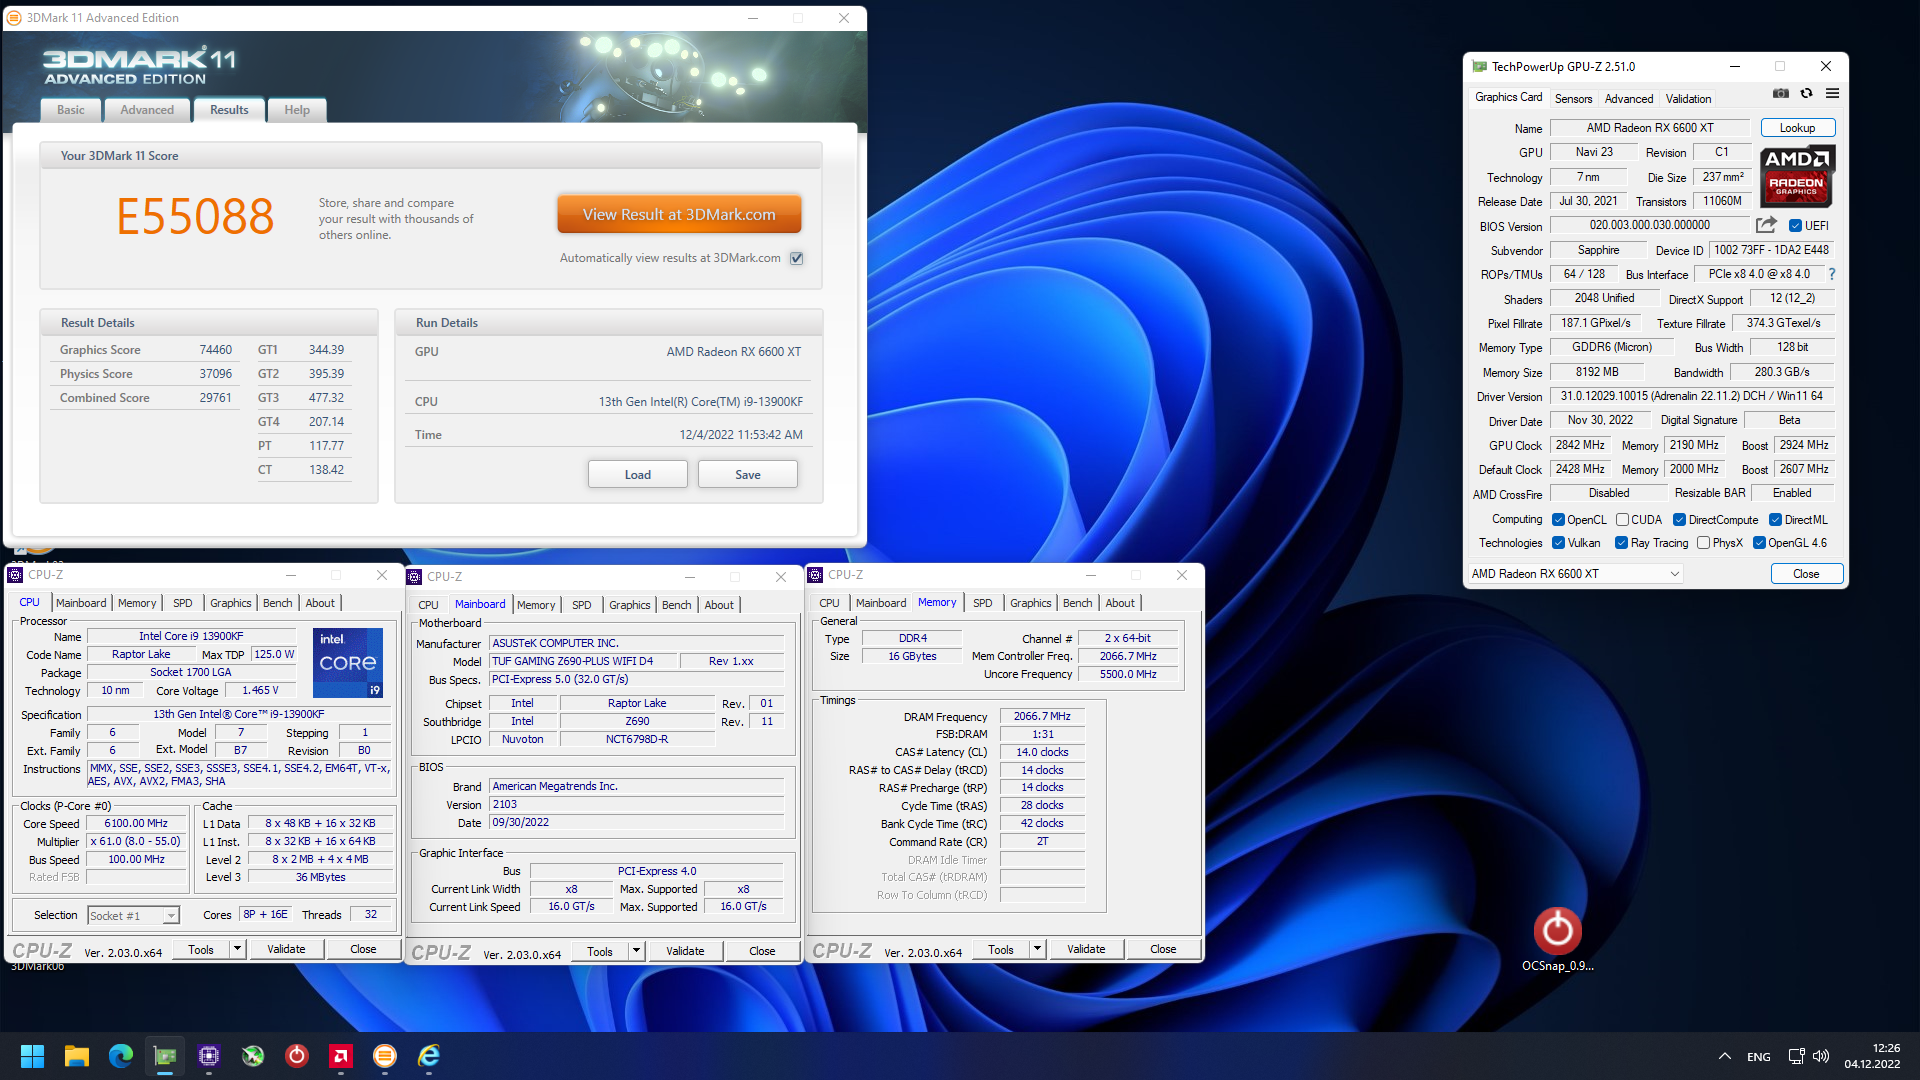Toggle DirectCompute checkbox

(1680, 520)
